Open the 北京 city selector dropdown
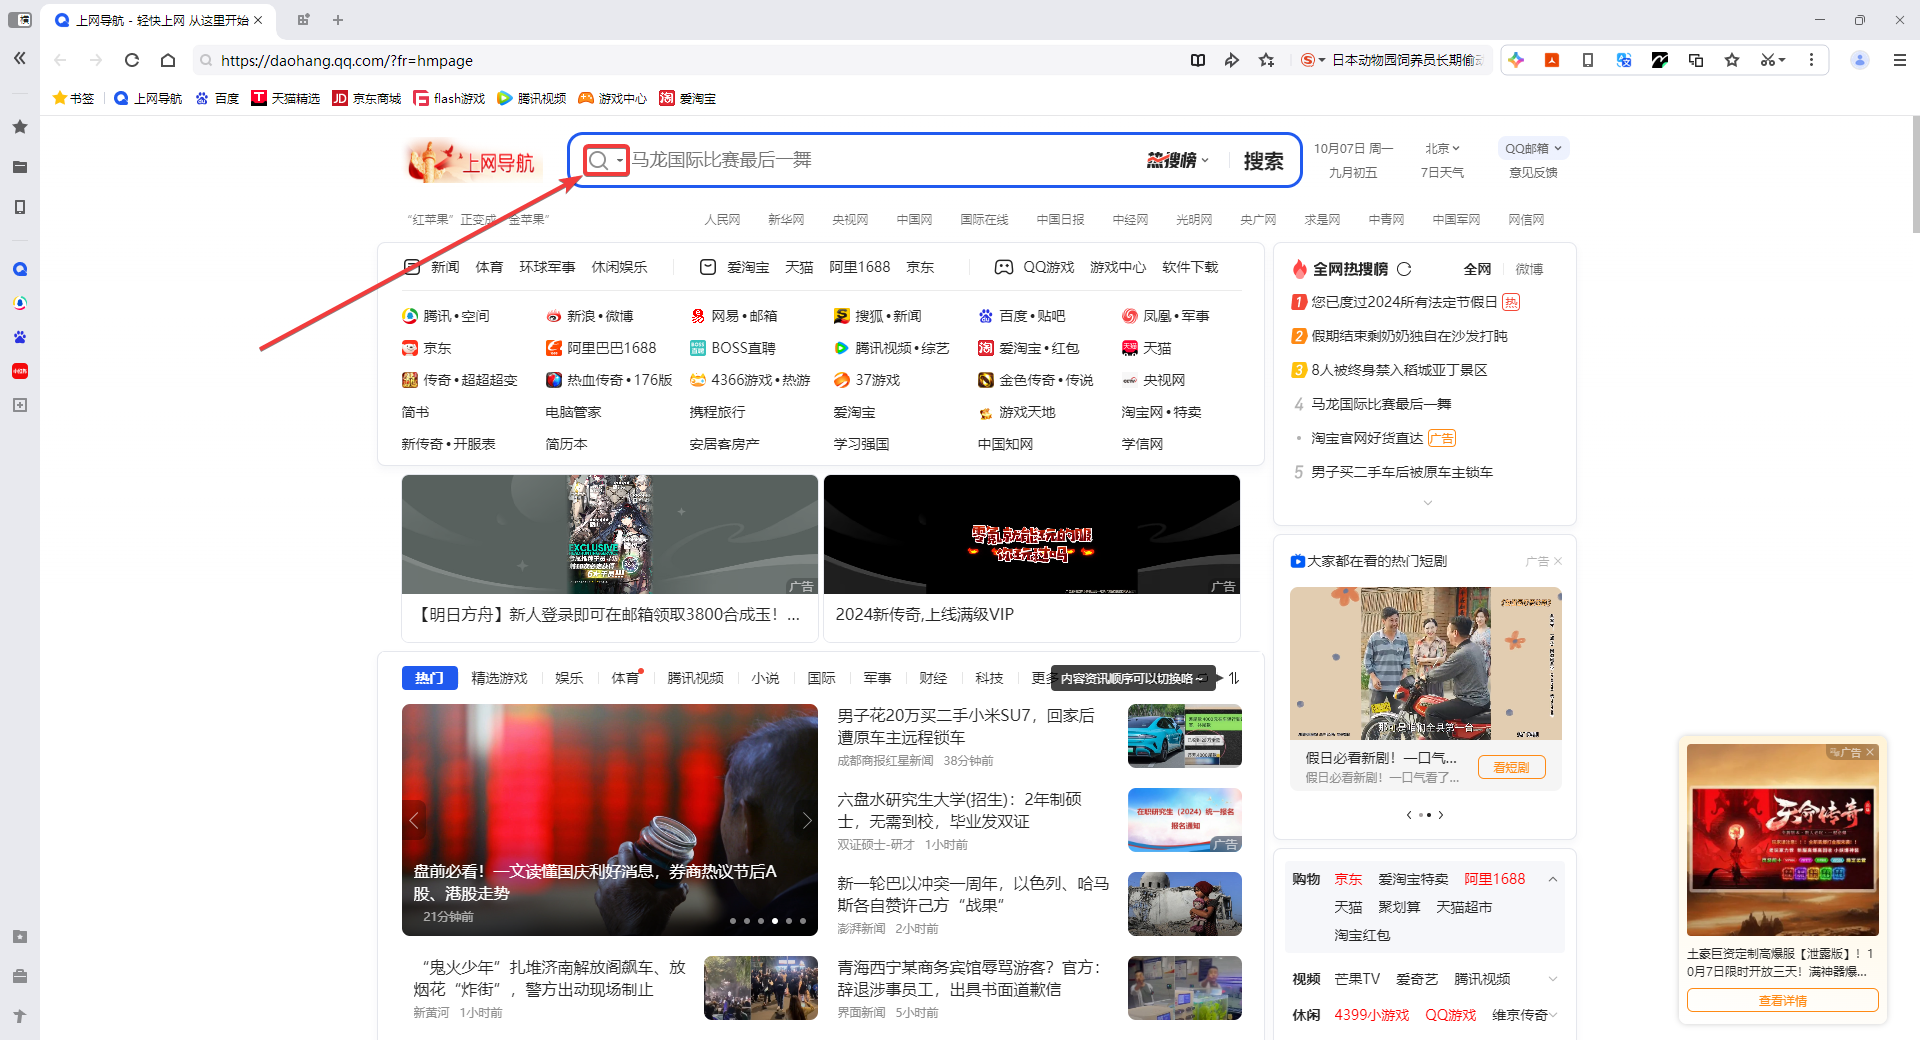The image size is (1920, 1040). point(1442,147)
